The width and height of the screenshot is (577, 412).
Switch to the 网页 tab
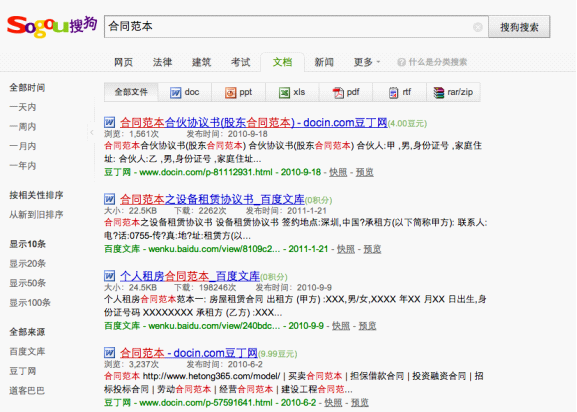coord(123,62)
